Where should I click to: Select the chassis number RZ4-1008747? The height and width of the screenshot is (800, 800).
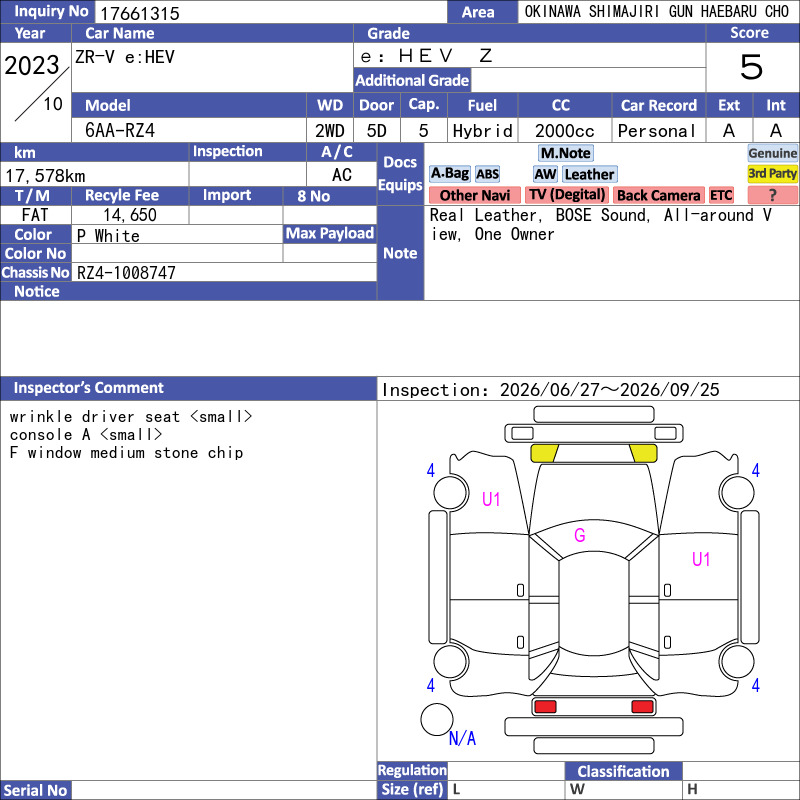pos(126,273)
